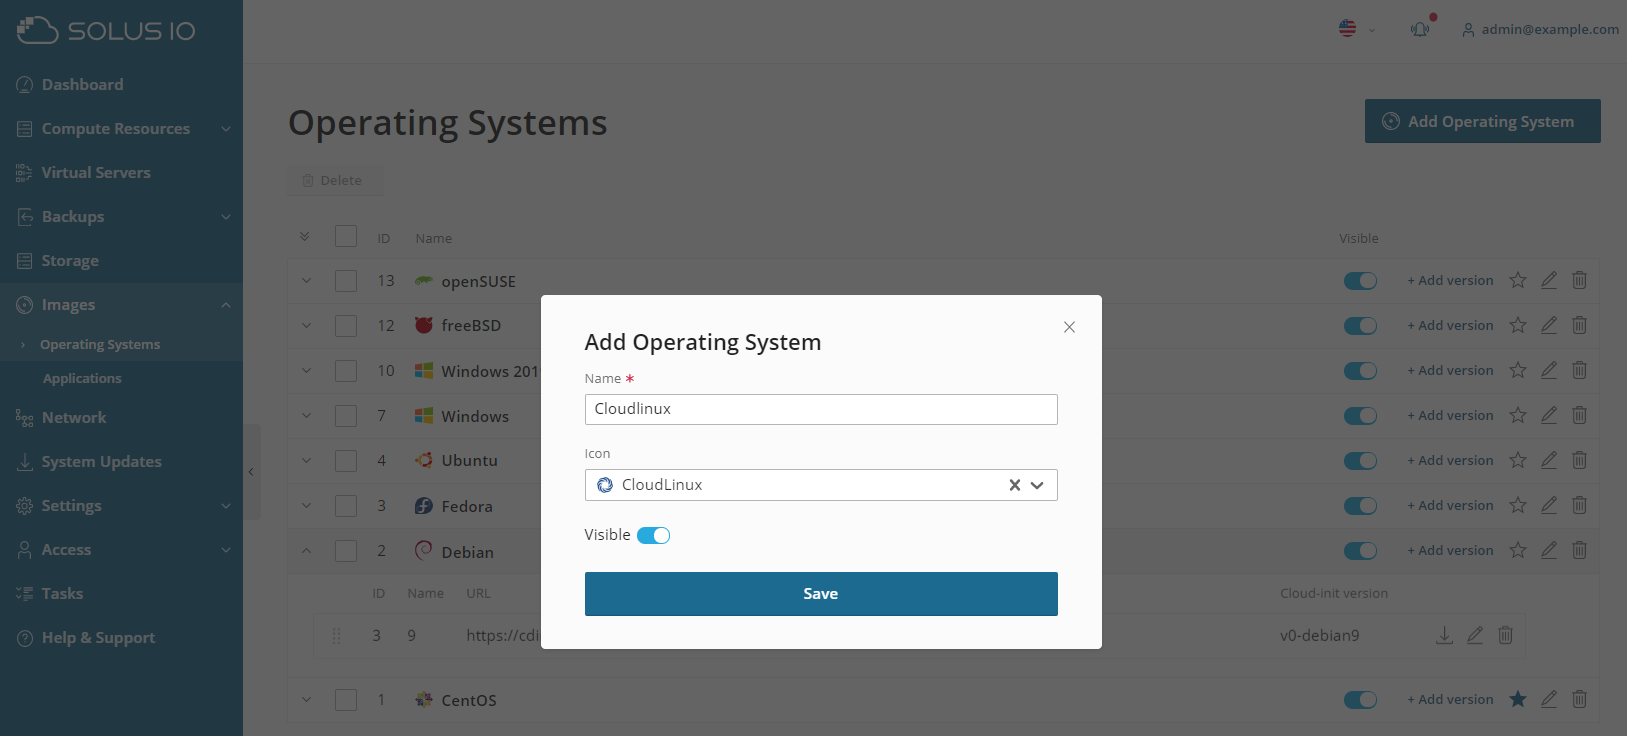Expand the Settings menu

pyautogui.click(x=121, y=506)
